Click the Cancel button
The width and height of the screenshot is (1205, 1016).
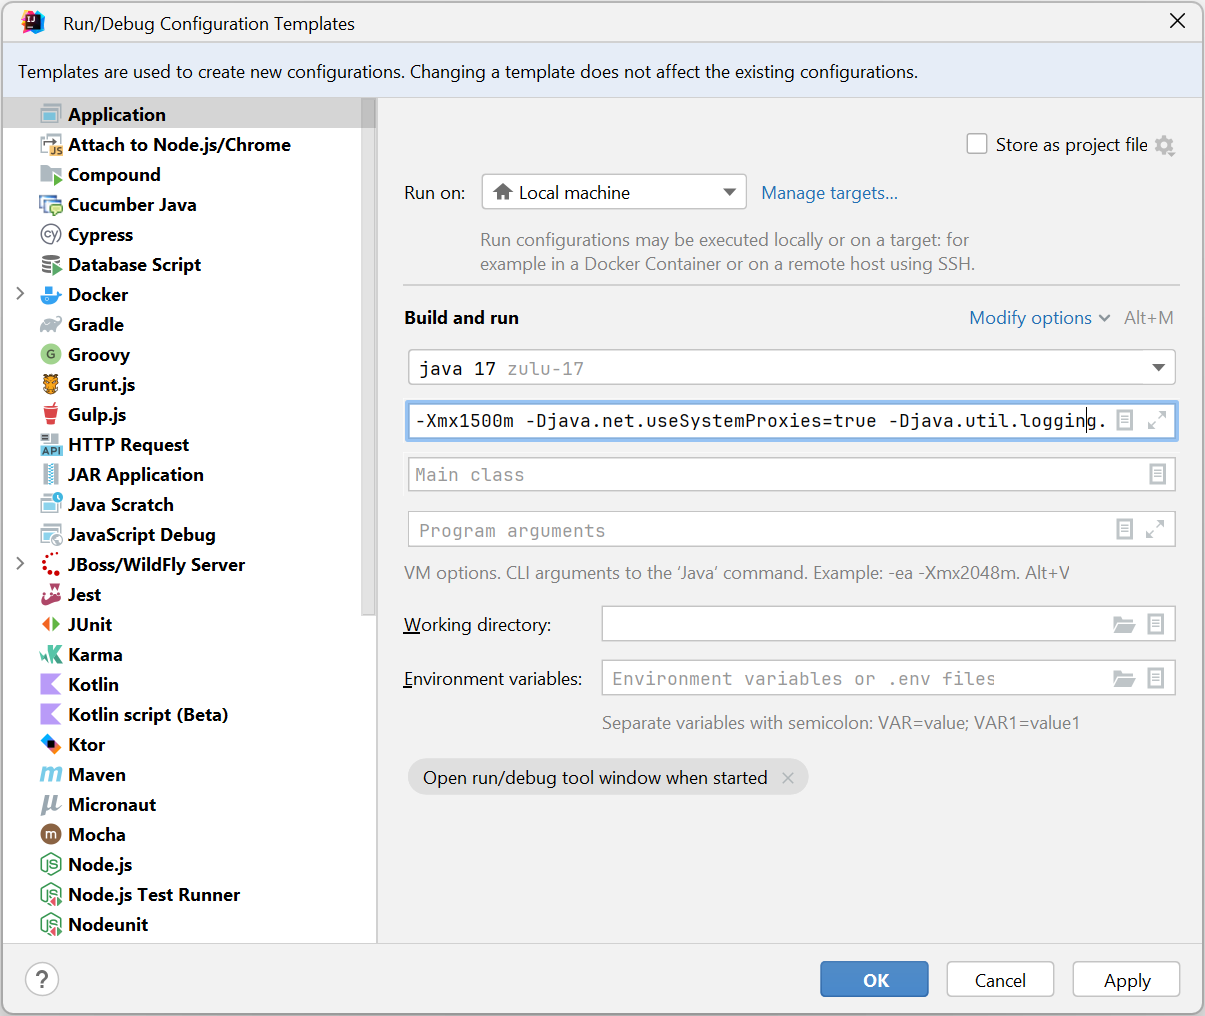(1001, 979)
